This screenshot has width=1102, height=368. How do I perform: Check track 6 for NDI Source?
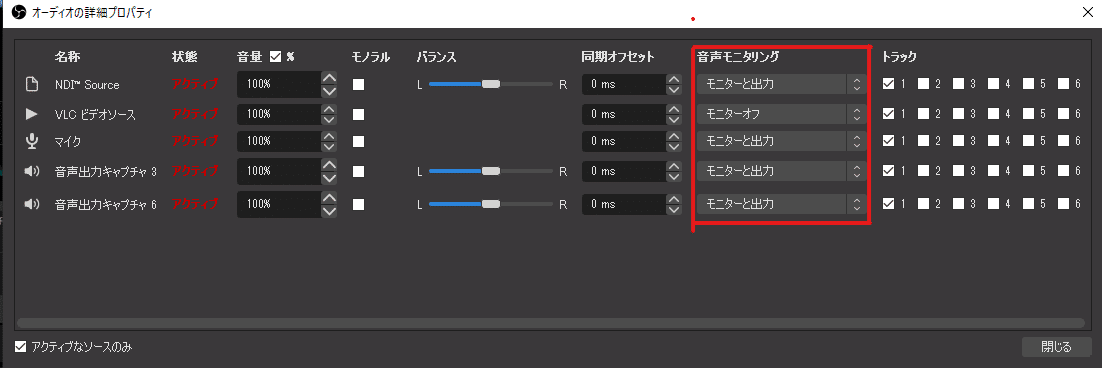[1063, 84]
